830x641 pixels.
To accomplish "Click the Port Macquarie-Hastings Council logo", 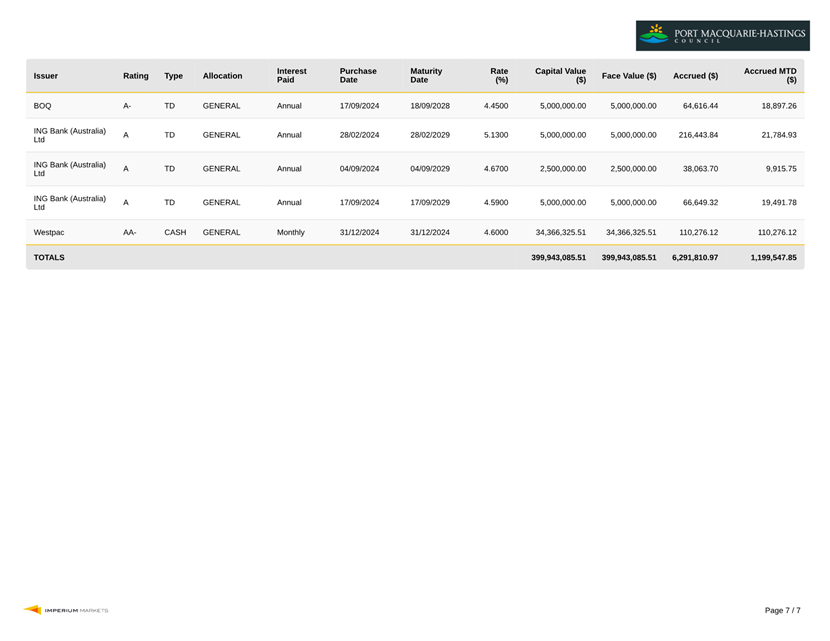I will (x=723, y=35).
